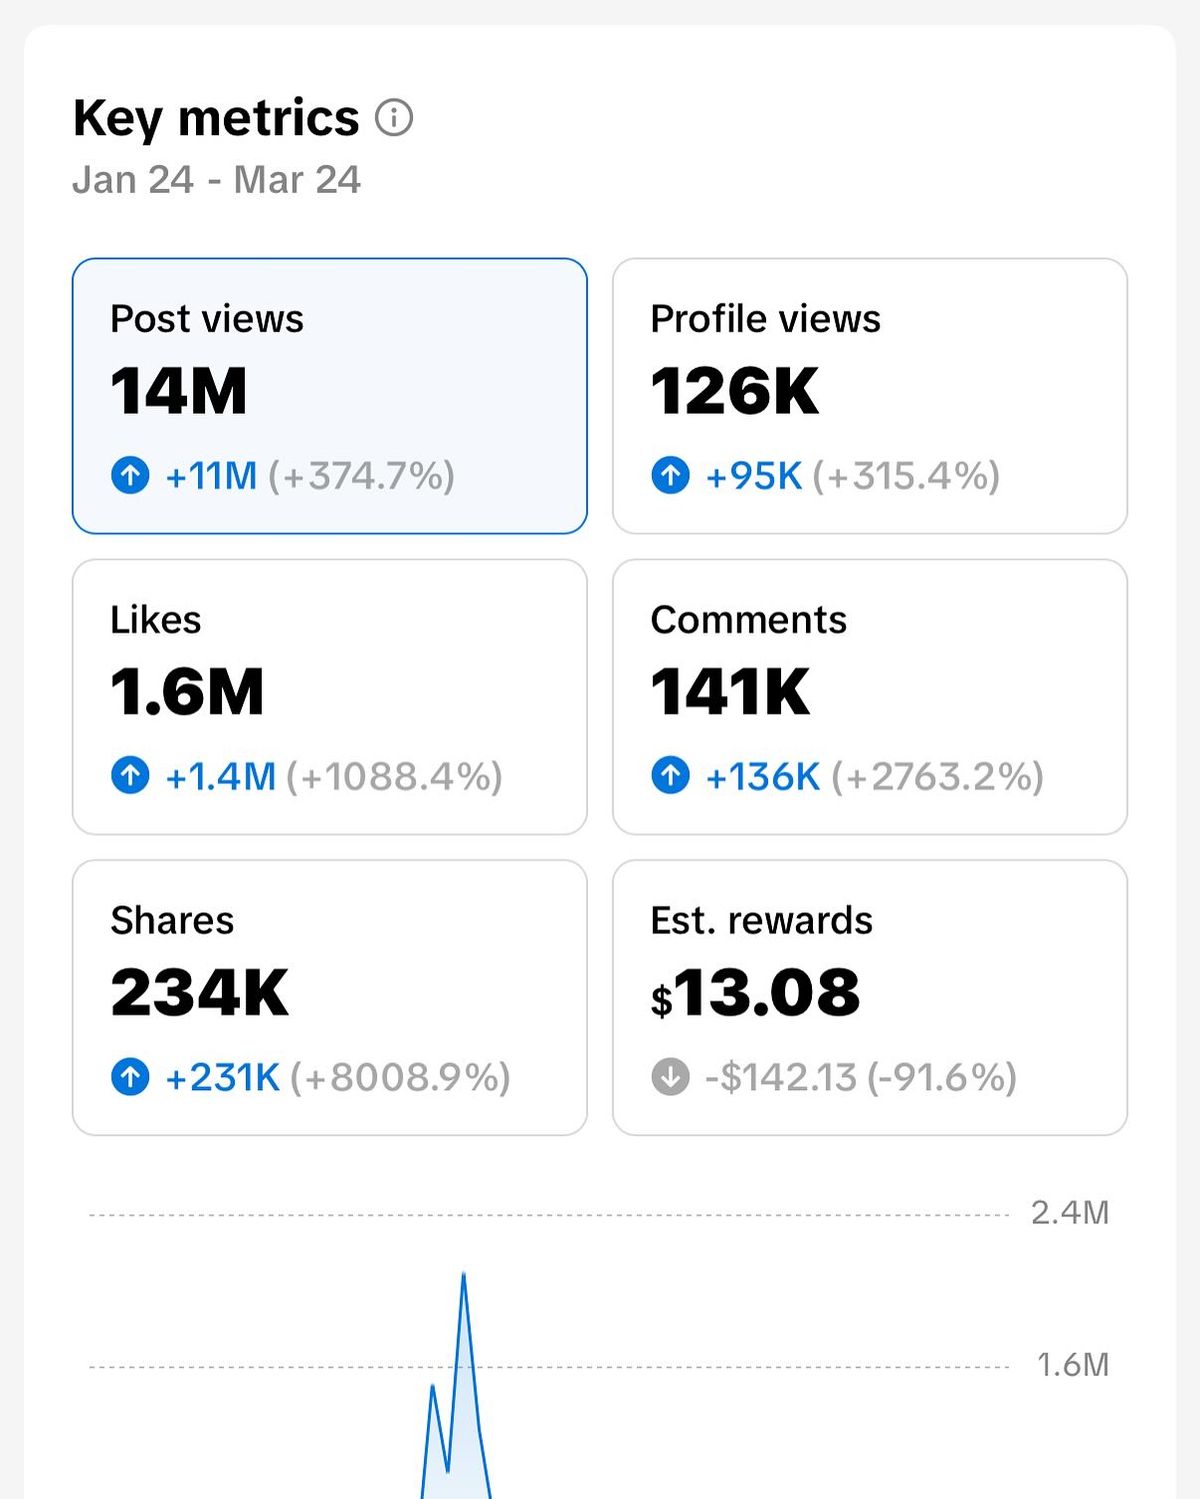Switch chart to Likes metric
Screen dimensions: 1200x1499
pyautogui.click(x=329, y=696)
